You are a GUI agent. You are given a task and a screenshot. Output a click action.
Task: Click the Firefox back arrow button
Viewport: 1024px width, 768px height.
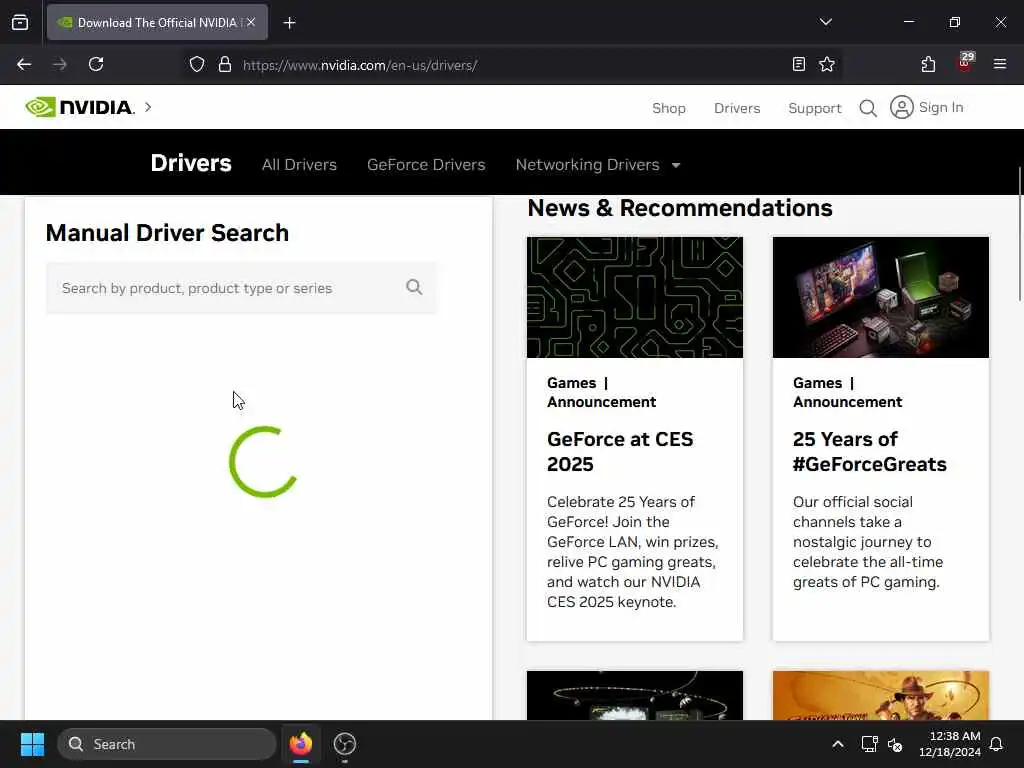24,64
